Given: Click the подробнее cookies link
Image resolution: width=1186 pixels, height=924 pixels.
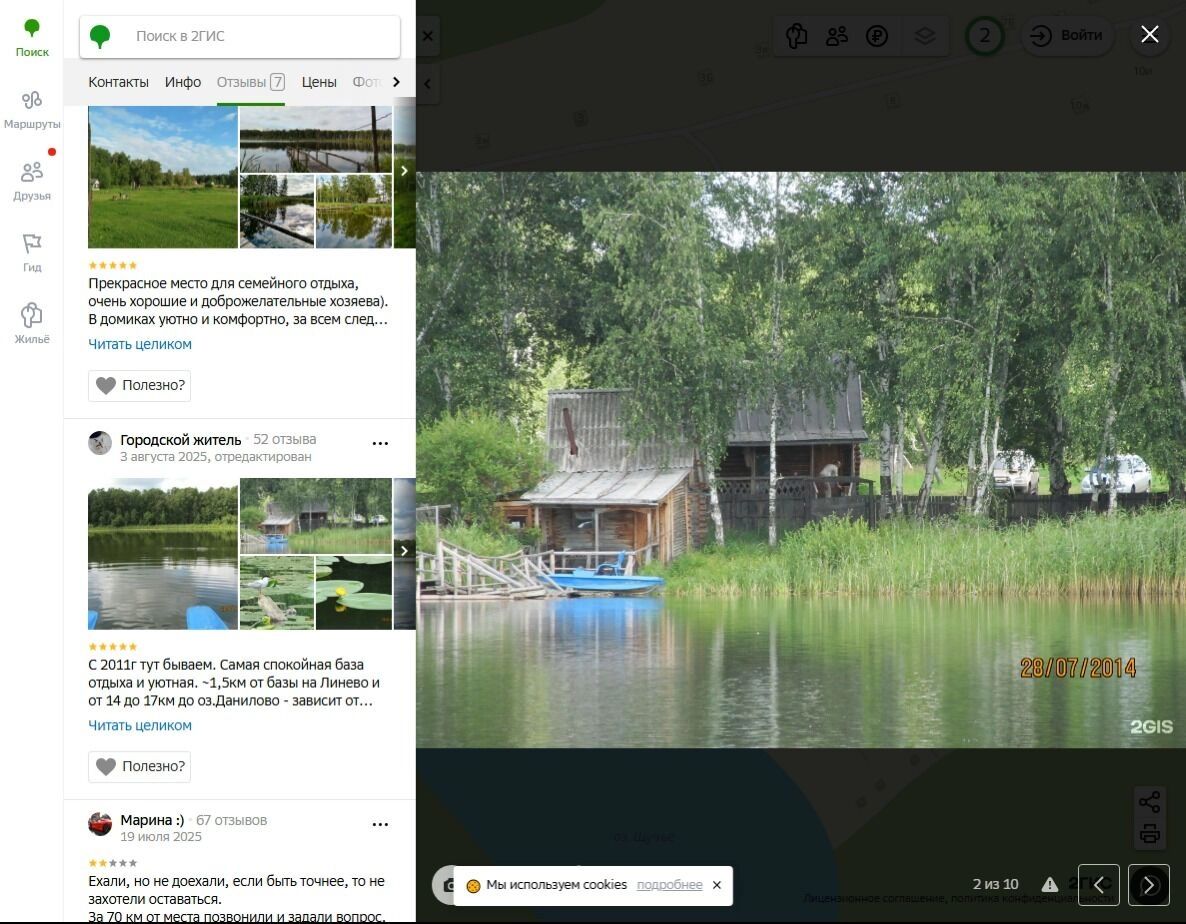Looking at the screenshot, I should 669,885.
